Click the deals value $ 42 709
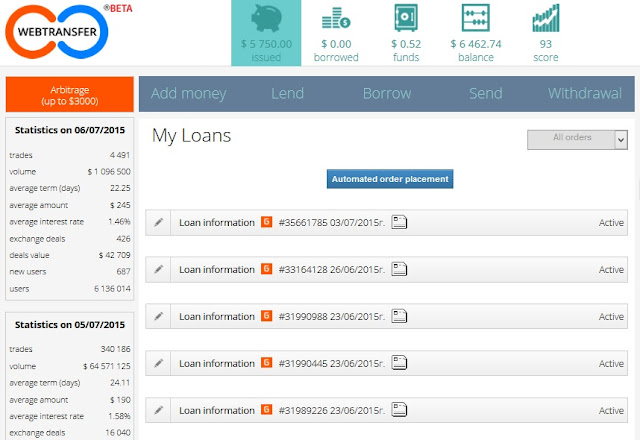 114,255
